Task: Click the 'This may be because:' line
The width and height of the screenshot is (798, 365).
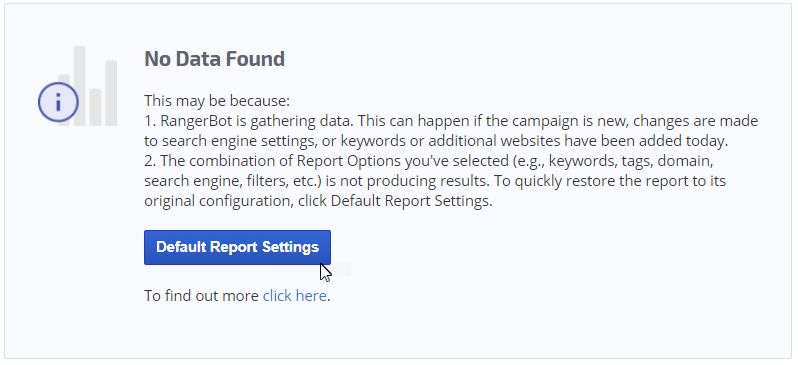Action: point(217,101)
